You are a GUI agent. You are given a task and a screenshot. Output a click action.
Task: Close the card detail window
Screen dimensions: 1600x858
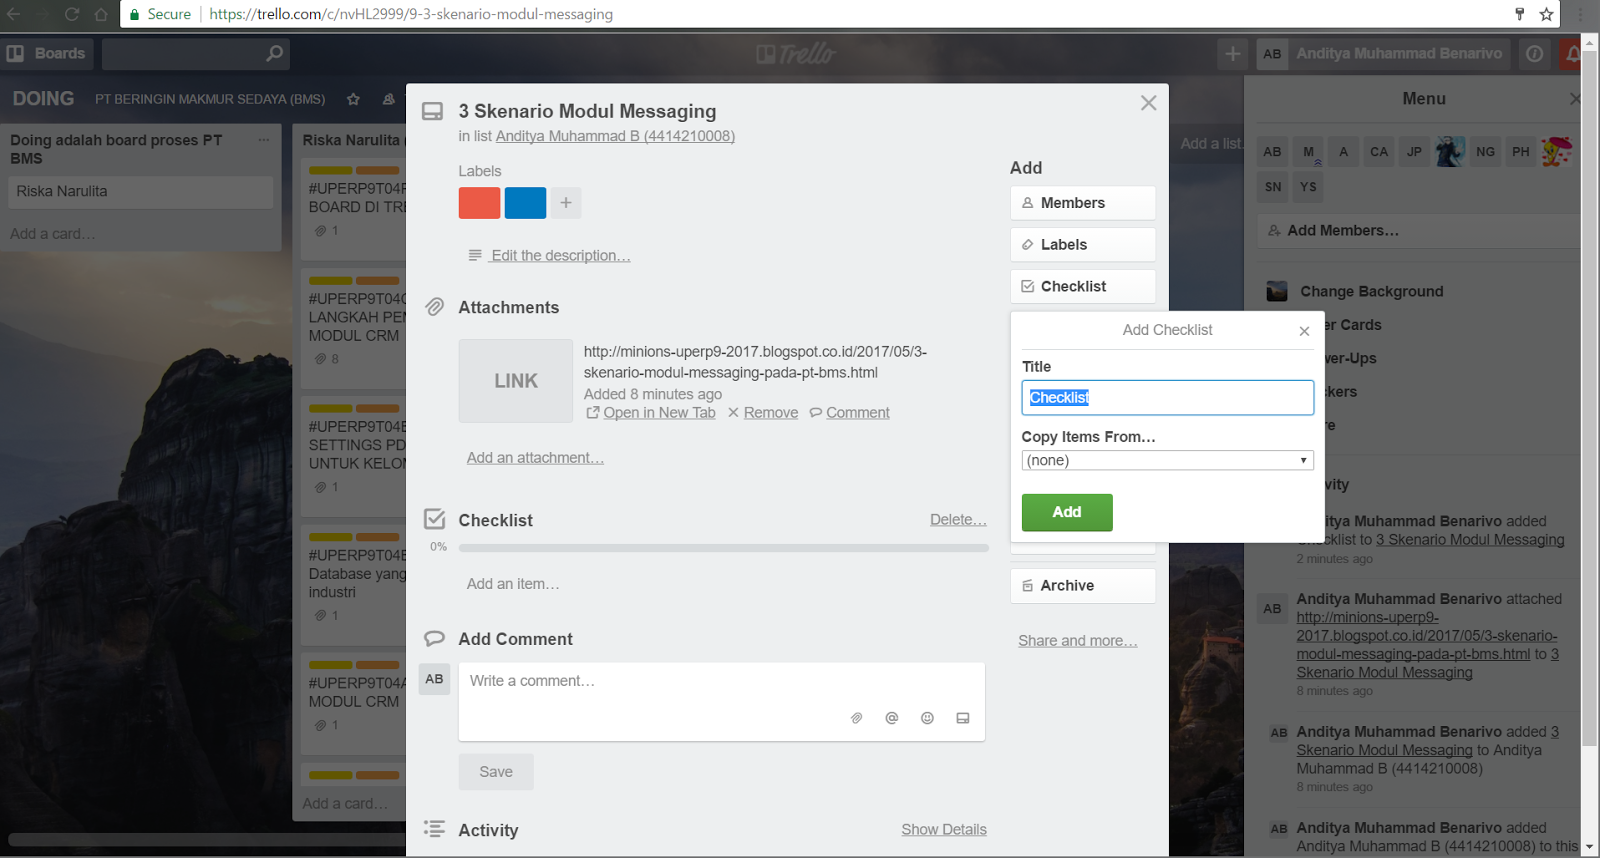[1148, 103]
